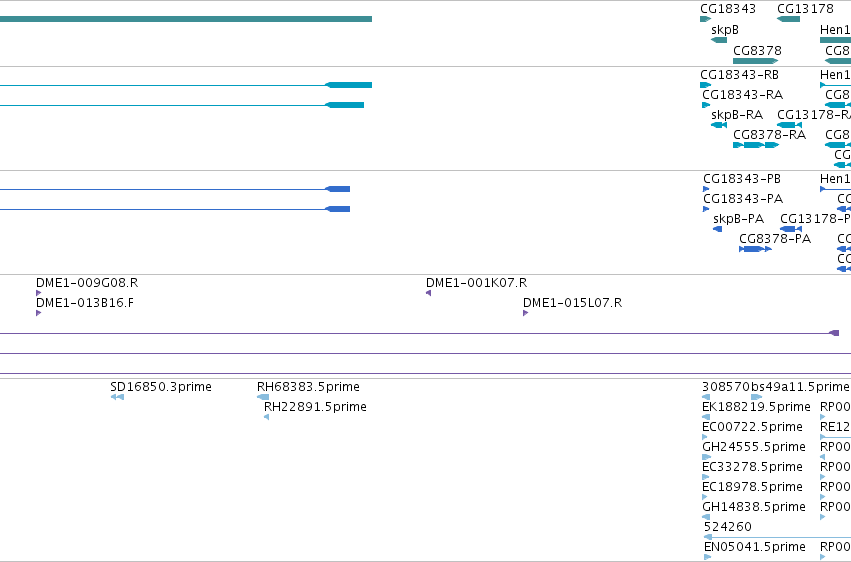
Task: Open the EC33278.5prime EST label
Action: coord(752,467)
